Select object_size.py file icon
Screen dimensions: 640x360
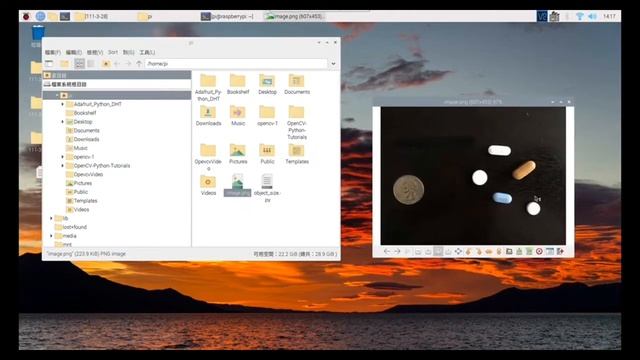pos(267,188)
